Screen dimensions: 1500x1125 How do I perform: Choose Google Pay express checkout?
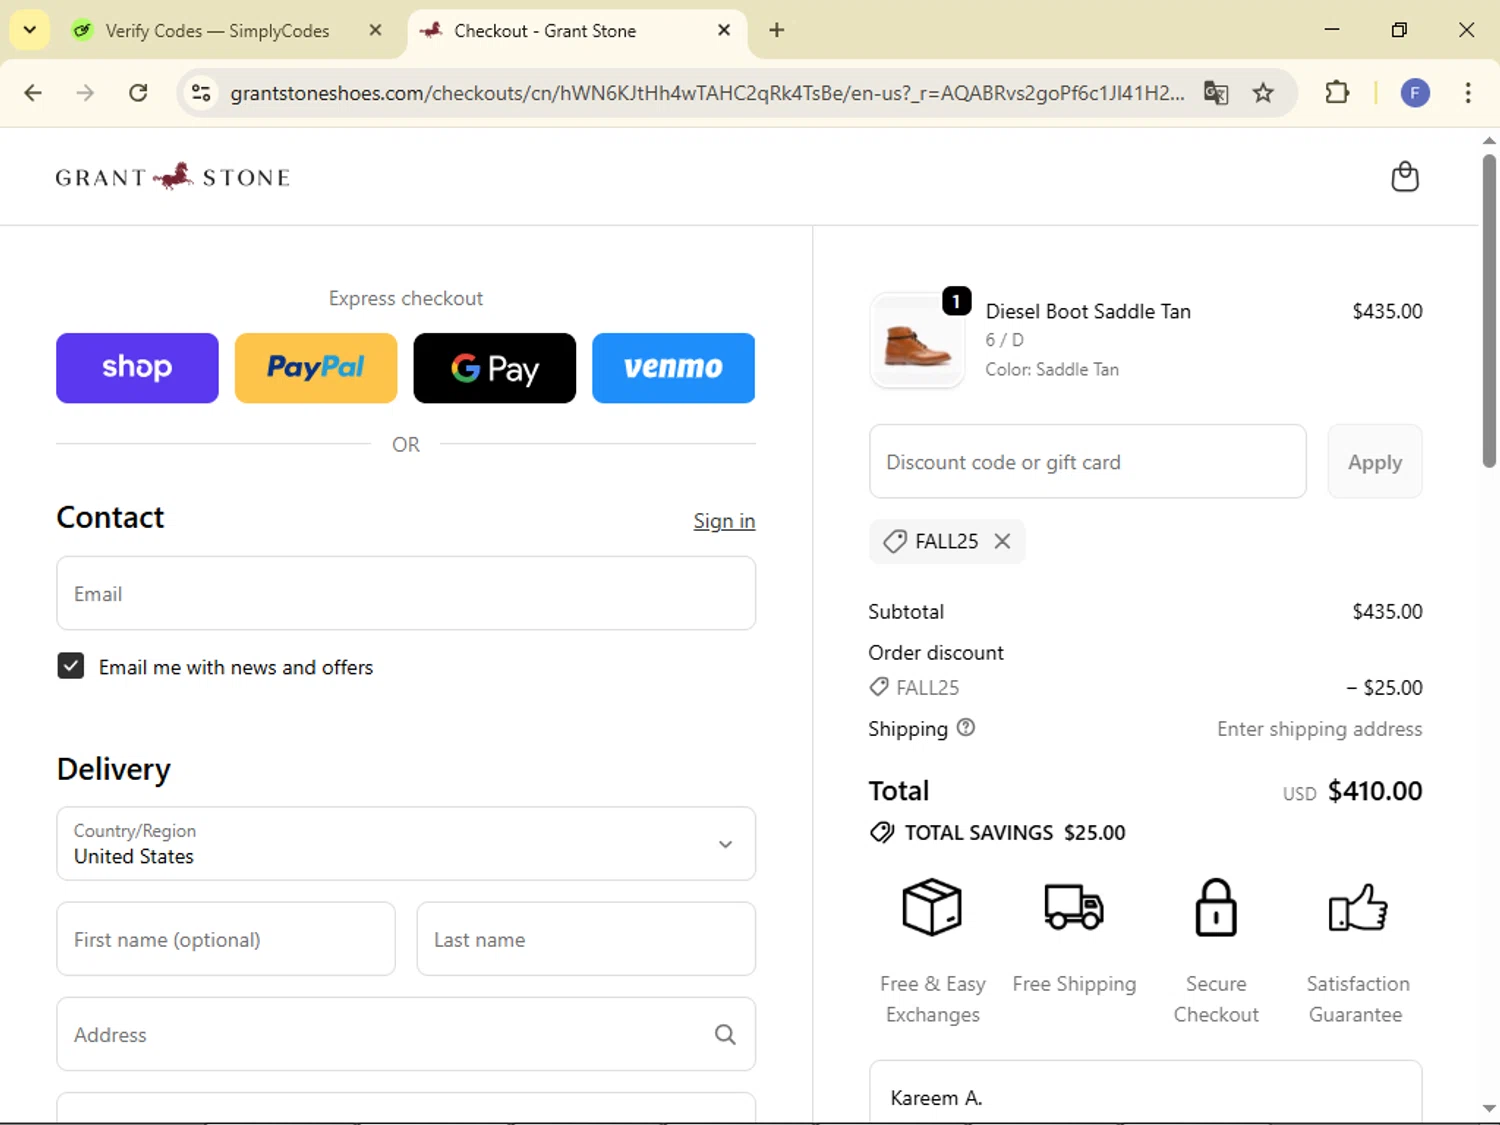[x=494, y=368]
